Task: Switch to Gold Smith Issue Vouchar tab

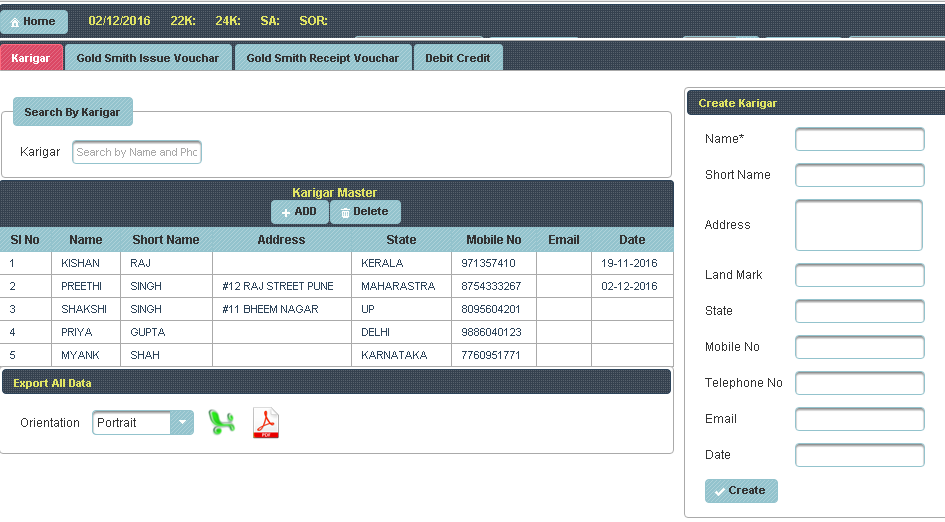Action: [x=148, y=58]
